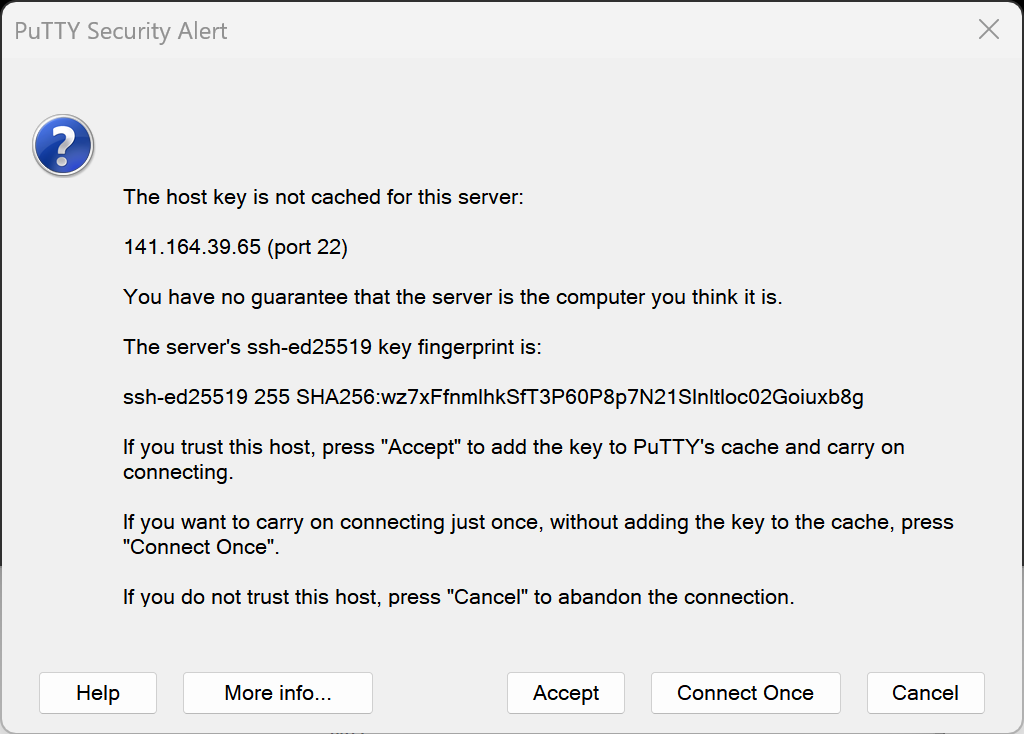Click the 'If you want to carry on' paragraph start
The width and height of the screenshot is (1024, 734).
(x=230, y=522)
